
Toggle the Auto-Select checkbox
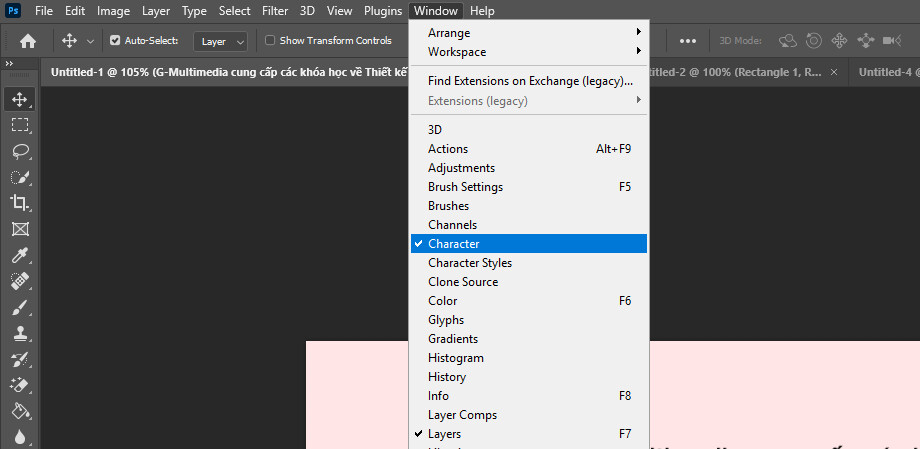coord(115,41)
